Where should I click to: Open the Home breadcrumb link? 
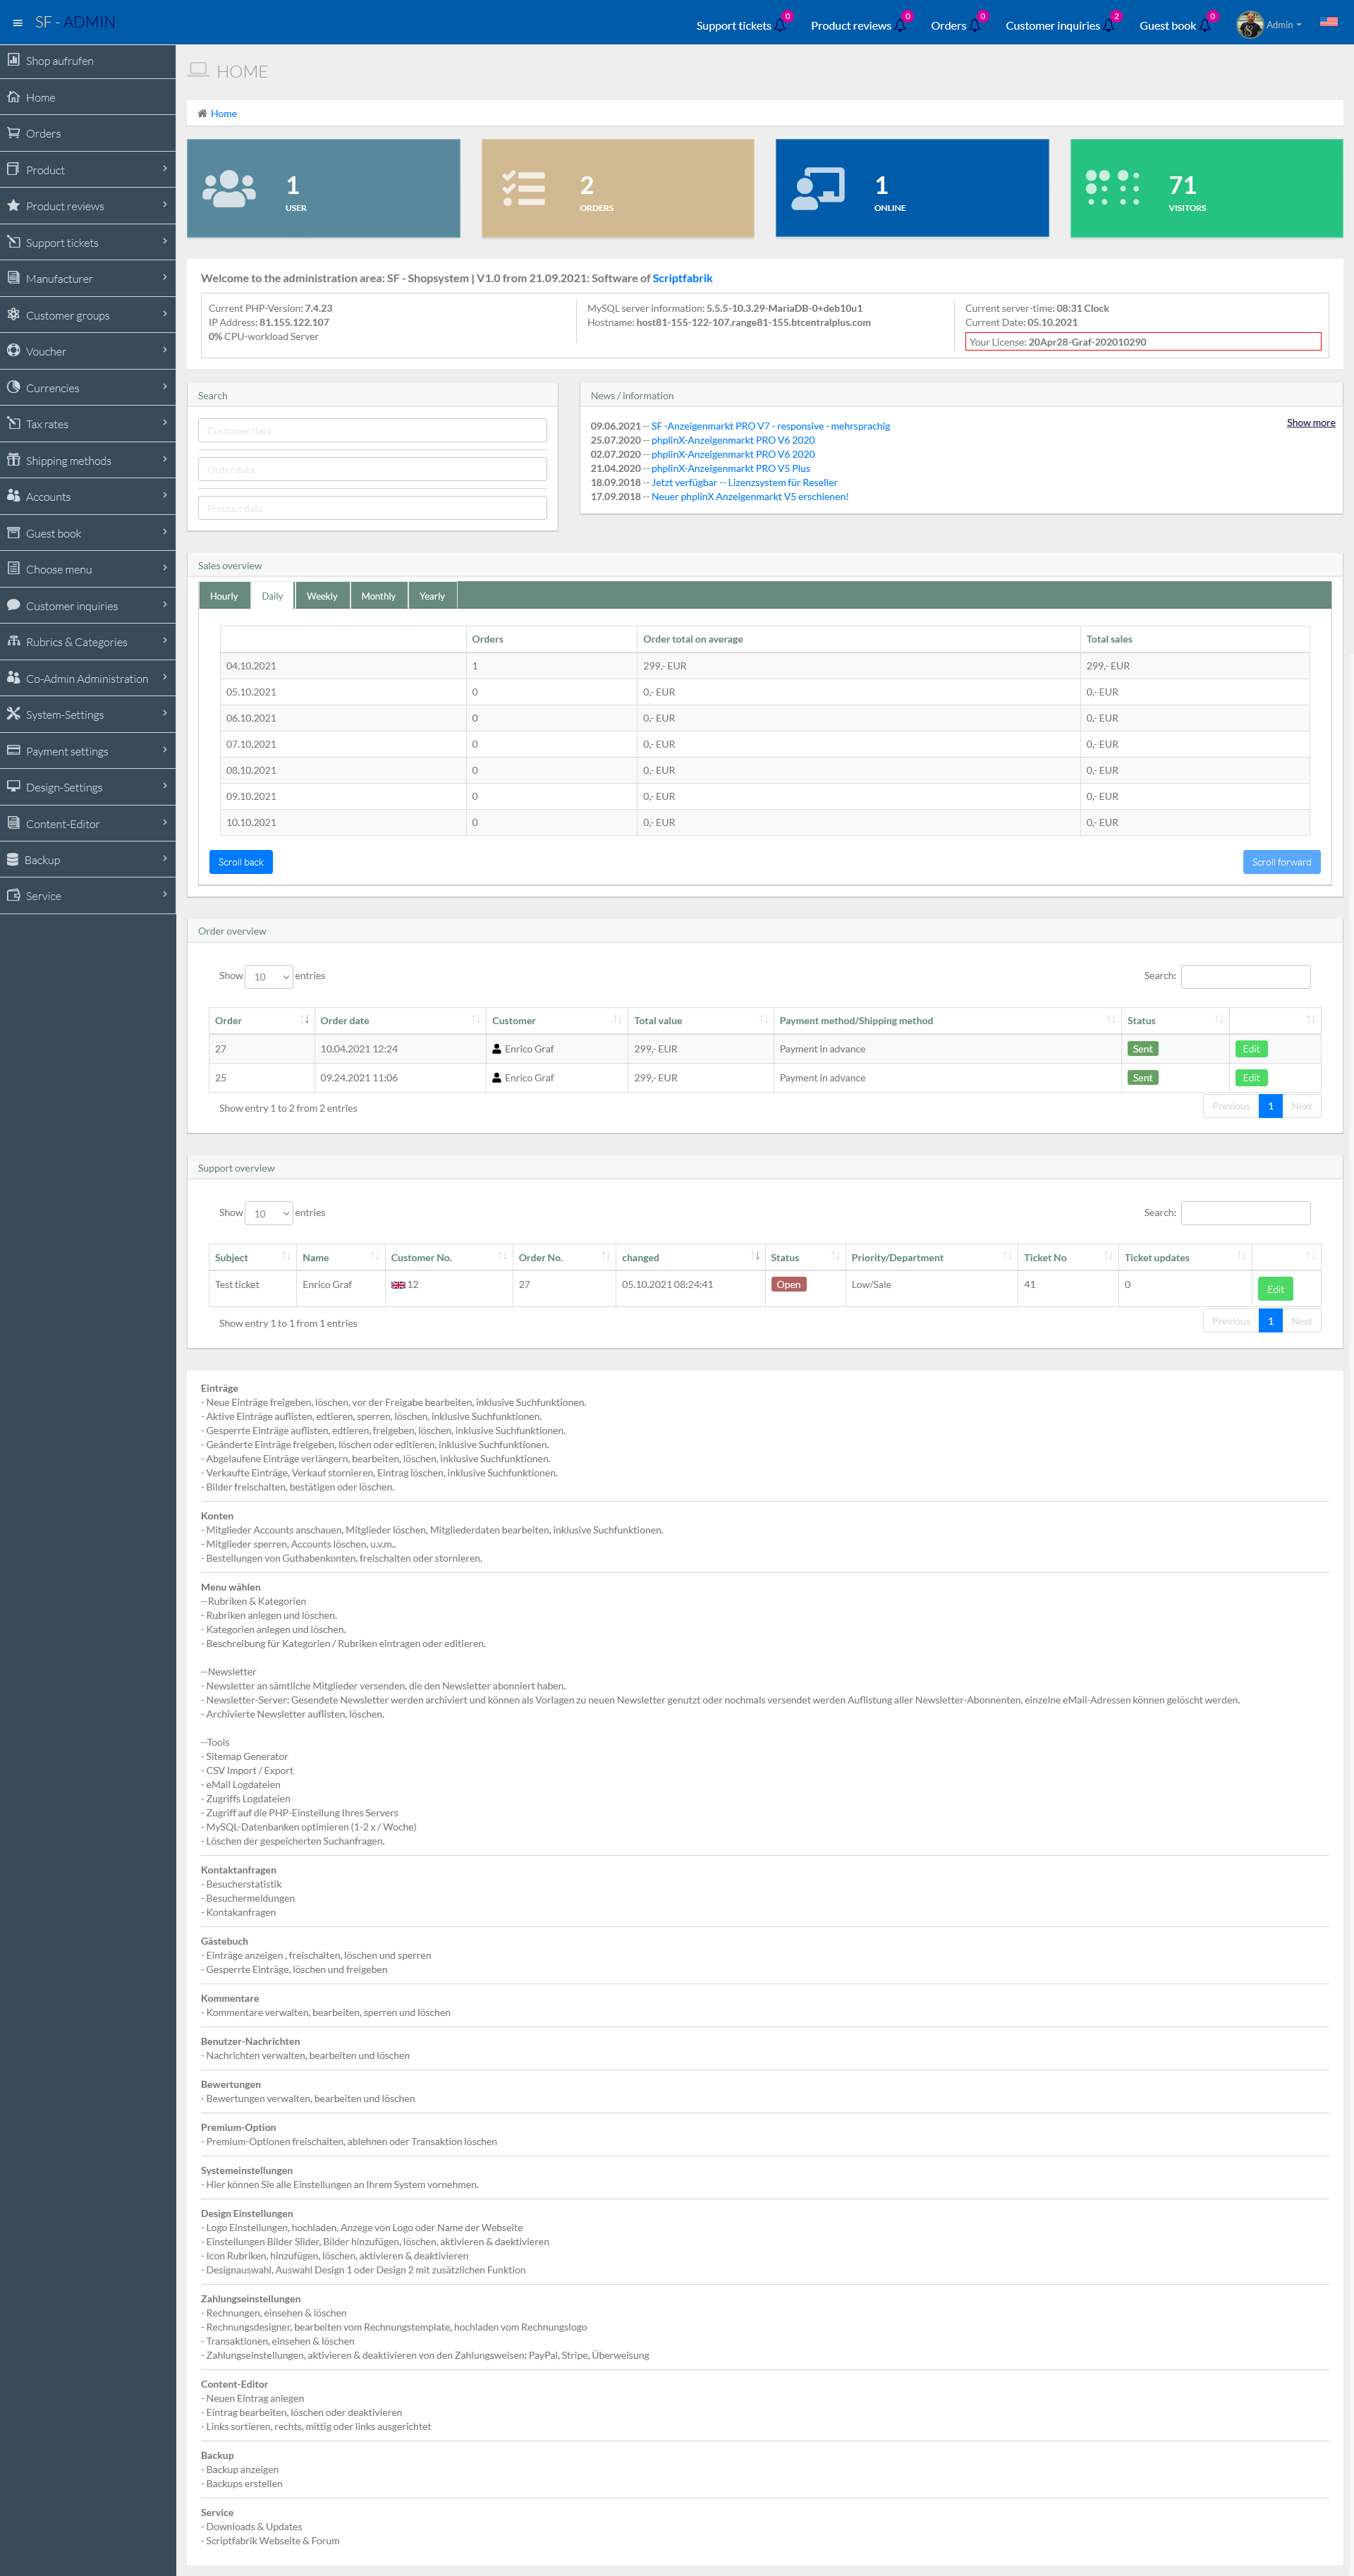point(224,113)
